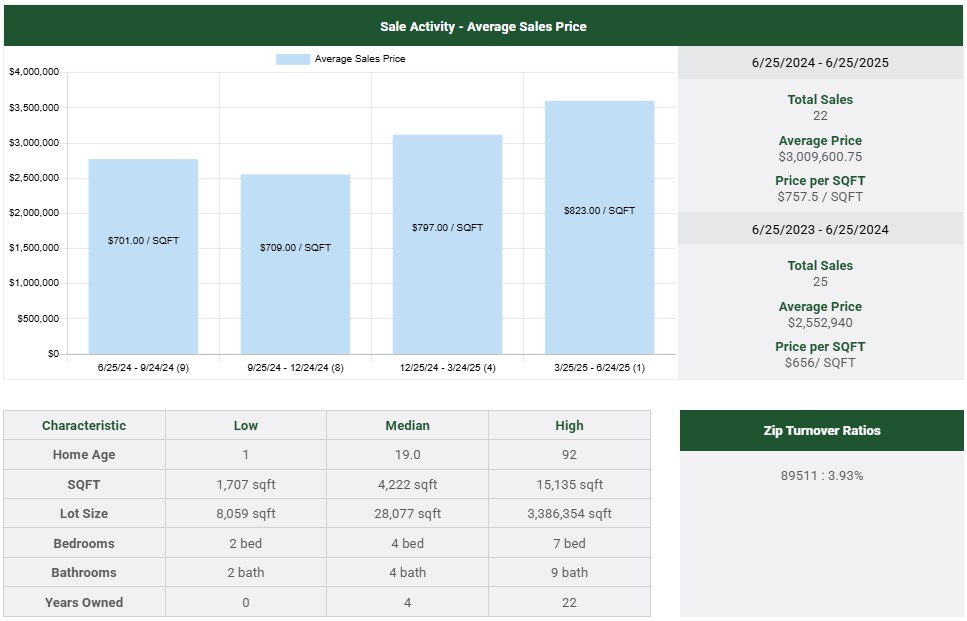Select the bar labeled $709.00 / SQFT
Image resolution: width=967 pixels, height=621 pixels.
click(x=295, y=264)
